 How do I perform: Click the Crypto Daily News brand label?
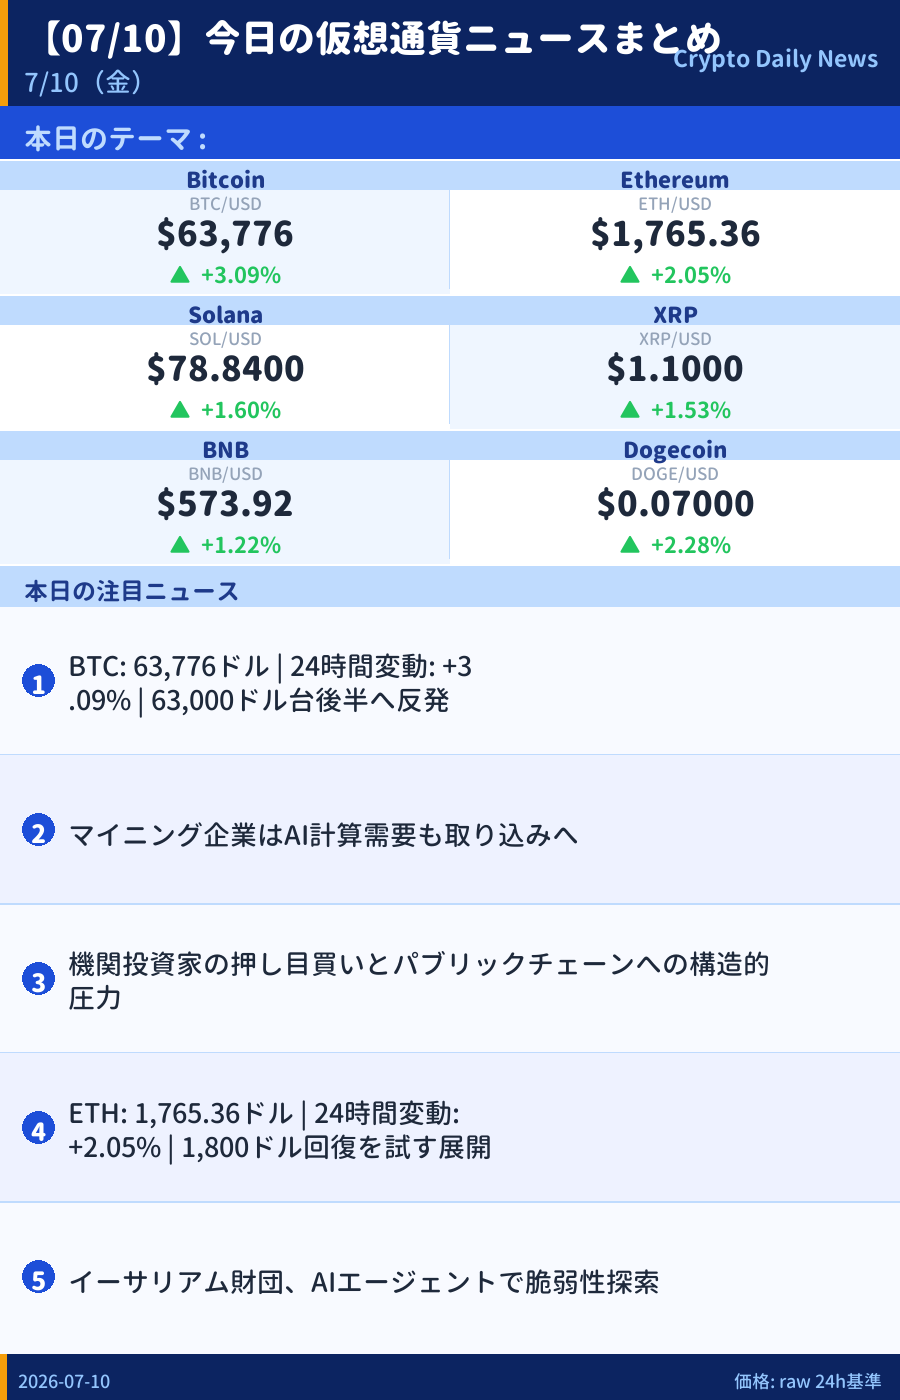point(776,59)
